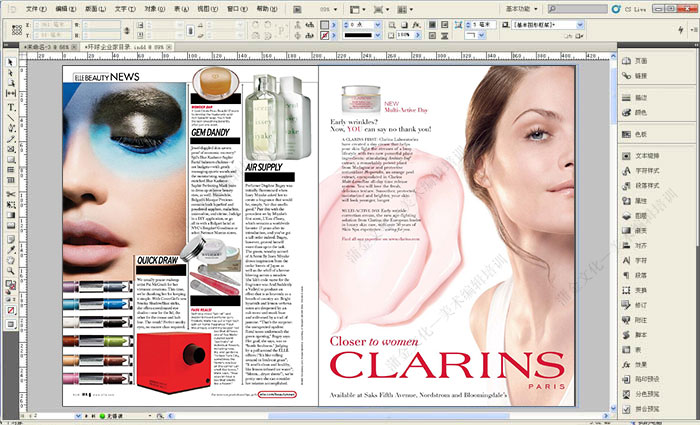The height and width of the screenshot is (425, 700).
Task: Select the Line tool
Action: click(11, 118)
